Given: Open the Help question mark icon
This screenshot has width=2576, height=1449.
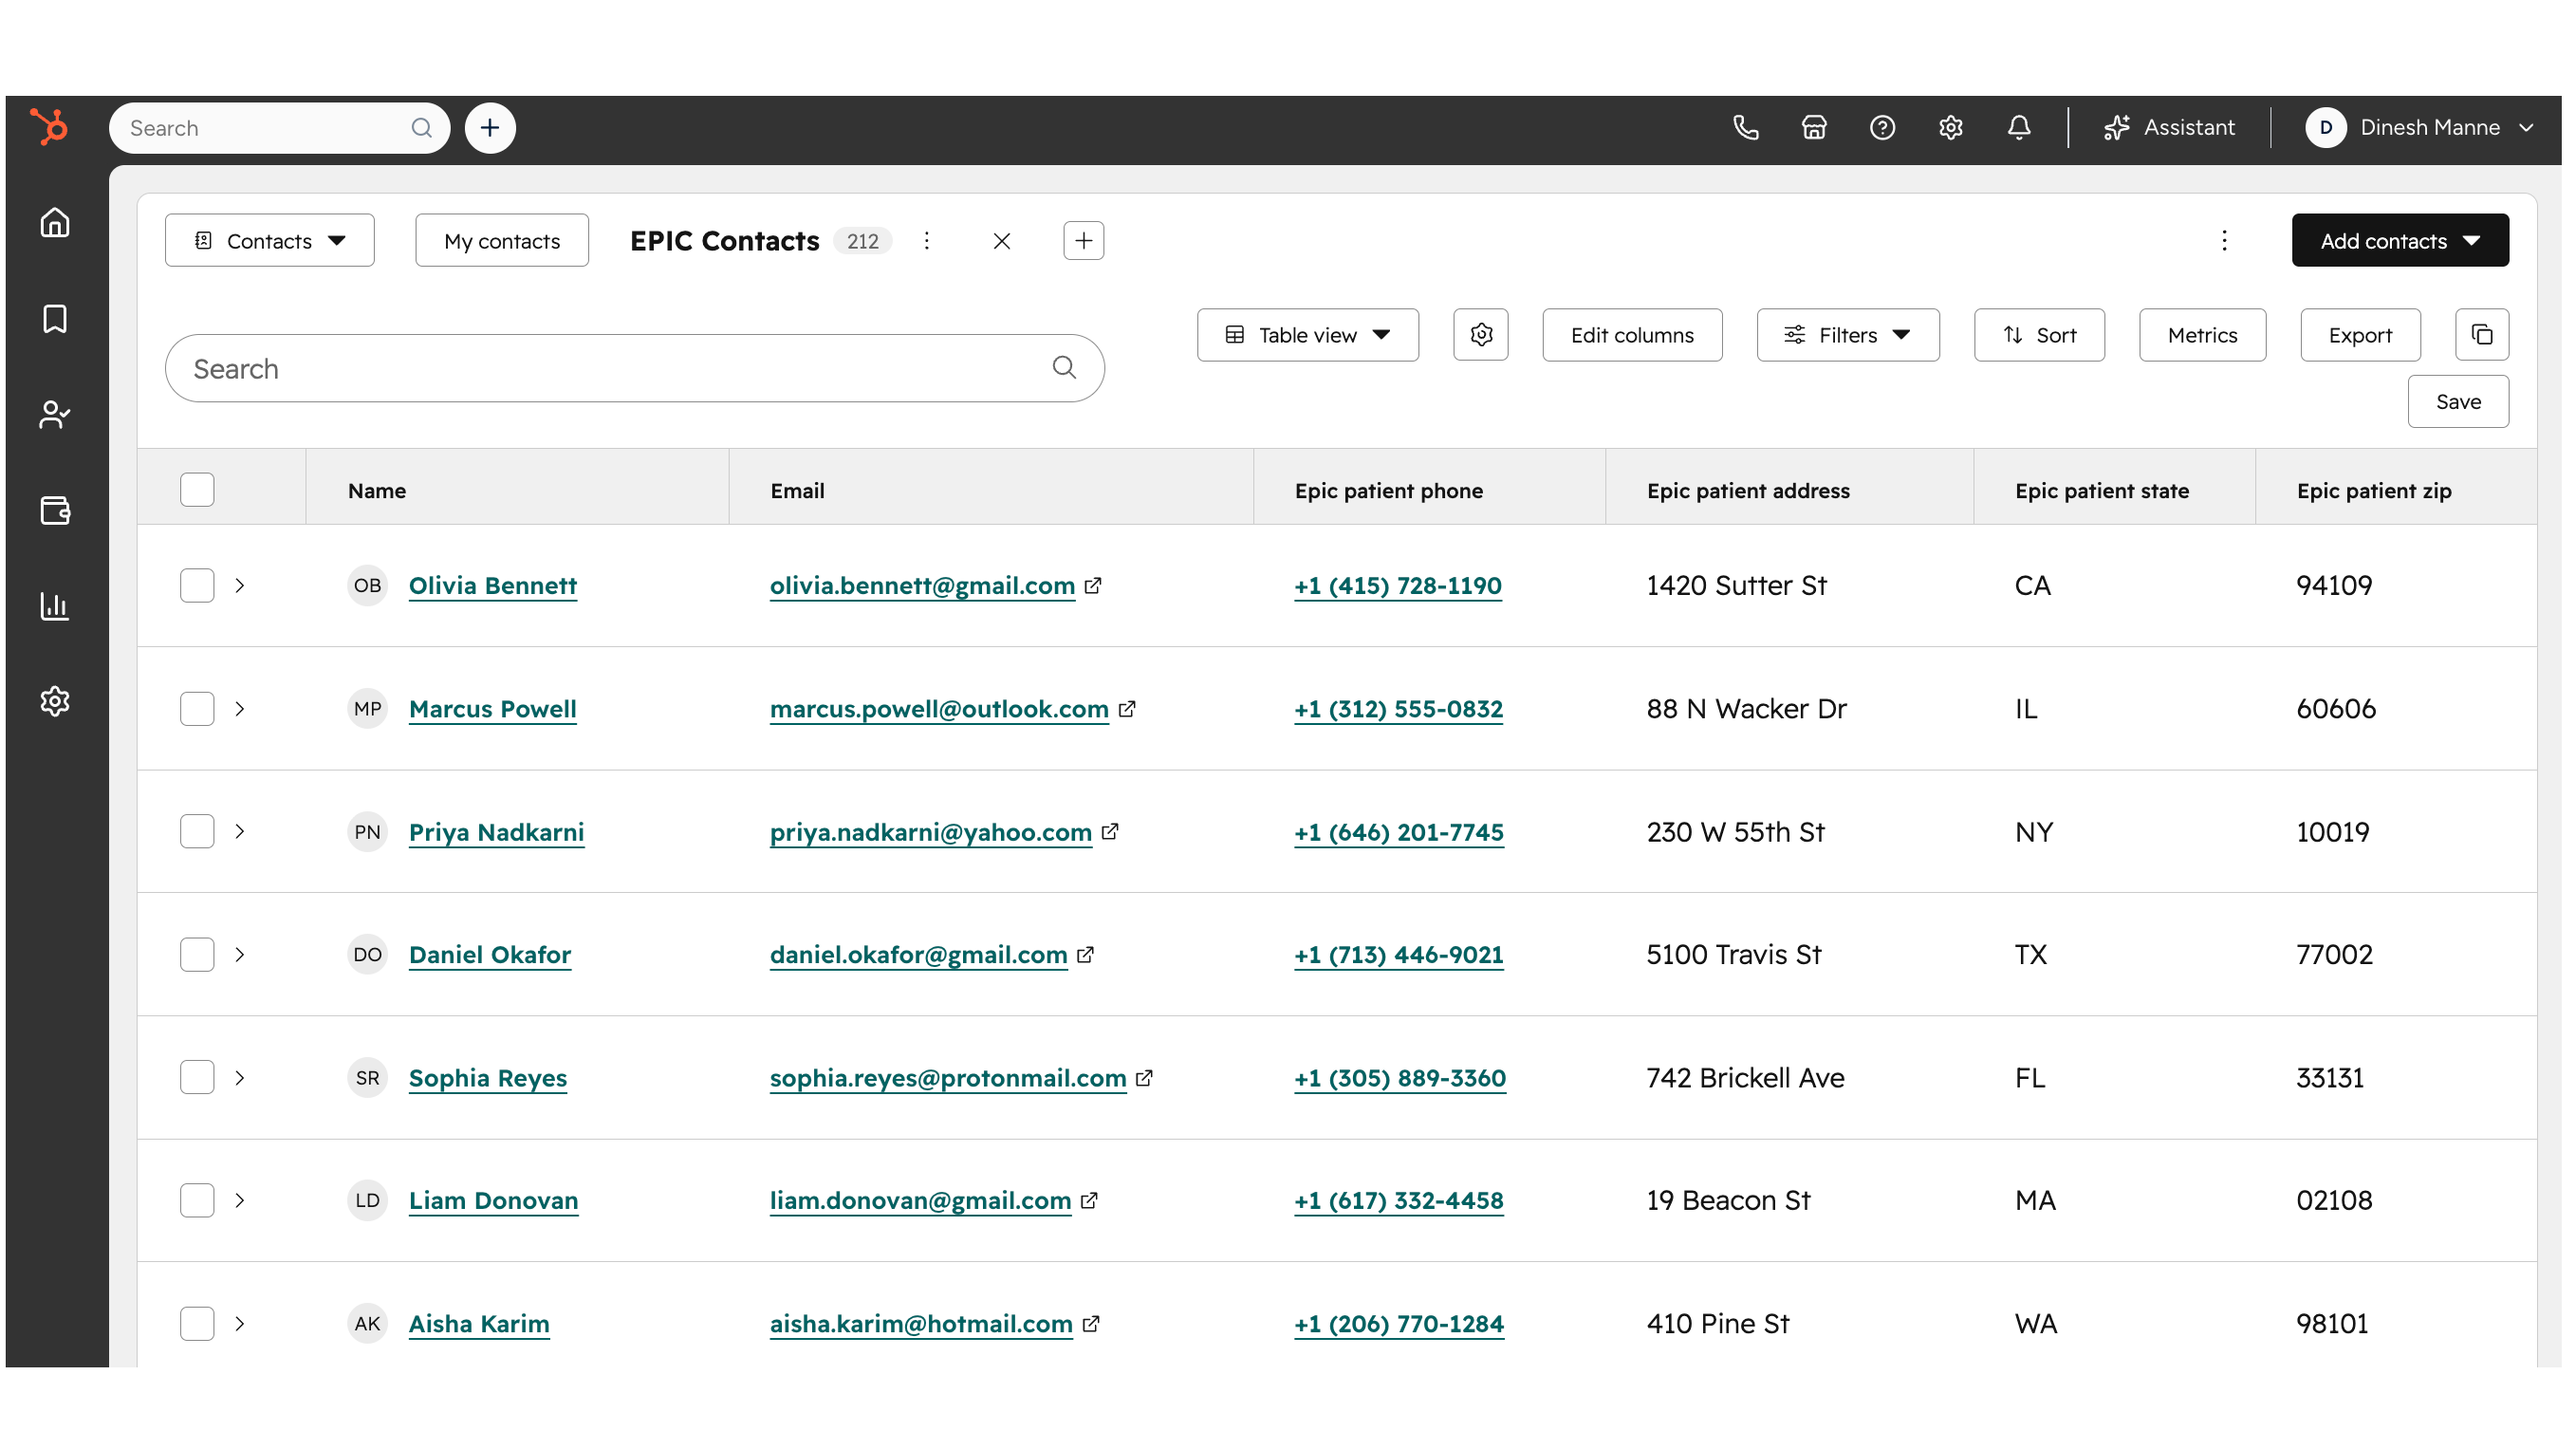Looking at the screenshot, I should click(1883, 128).
